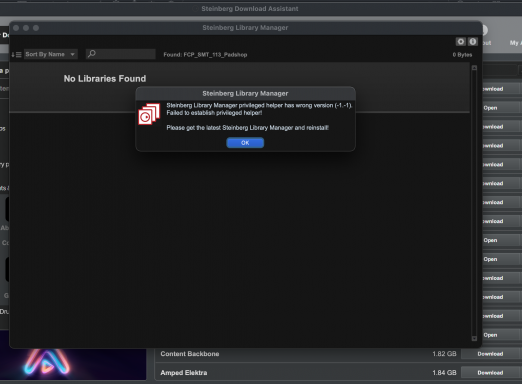This screenshot has height=384, width=522.
Task: Click the colorful product thumbnail in Download Assistant
Action: (x=73, y=364)
